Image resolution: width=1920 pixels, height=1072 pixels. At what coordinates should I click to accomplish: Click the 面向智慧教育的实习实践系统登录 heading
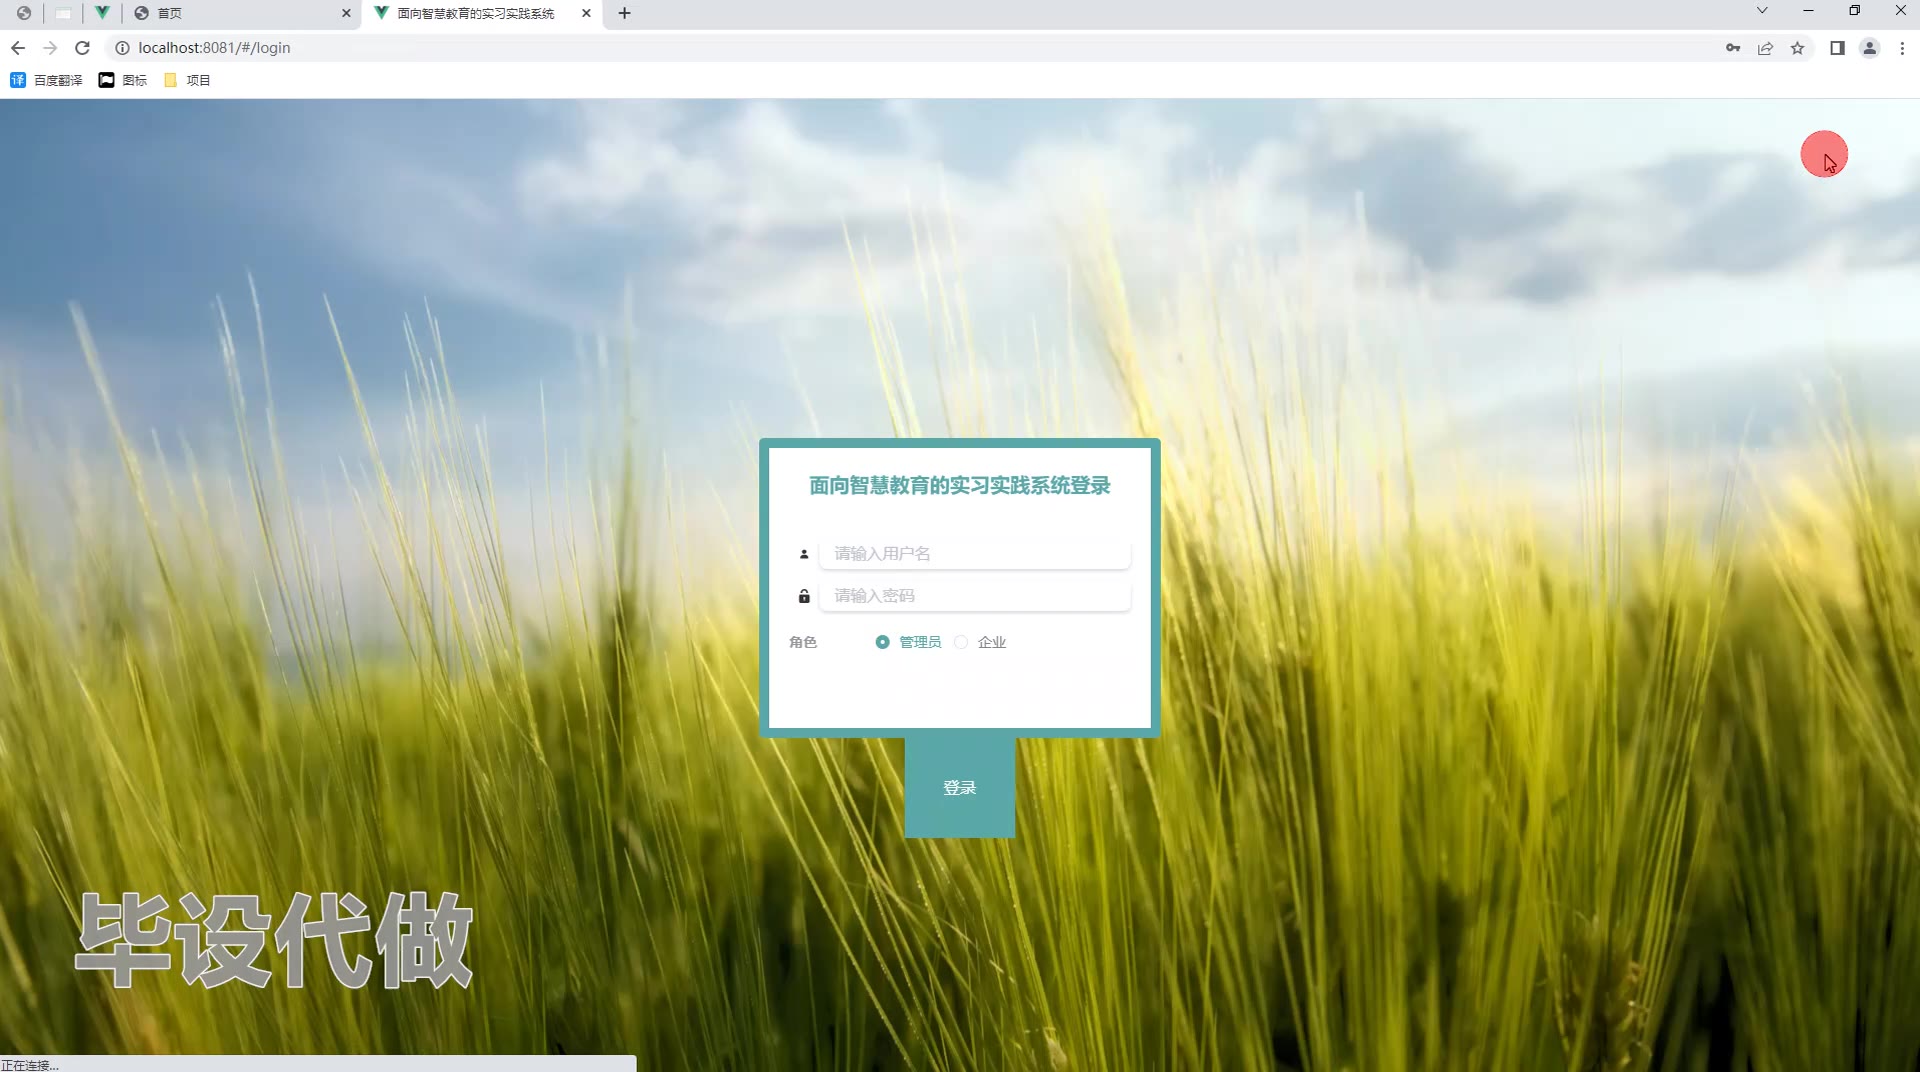click(960, 485)
